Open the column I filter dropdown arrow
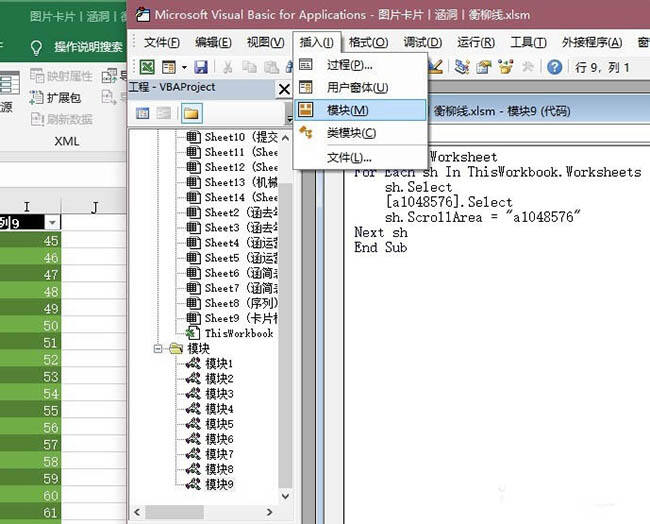This screenshot has height=524, width=650. [x=52, y=223]
